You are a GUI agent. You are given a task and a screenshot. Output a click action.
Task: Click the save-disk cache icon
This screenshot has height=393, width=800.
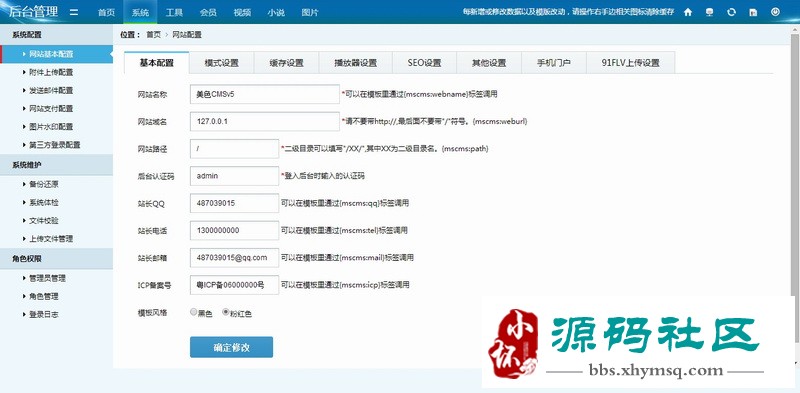click(x=753, y=12)
